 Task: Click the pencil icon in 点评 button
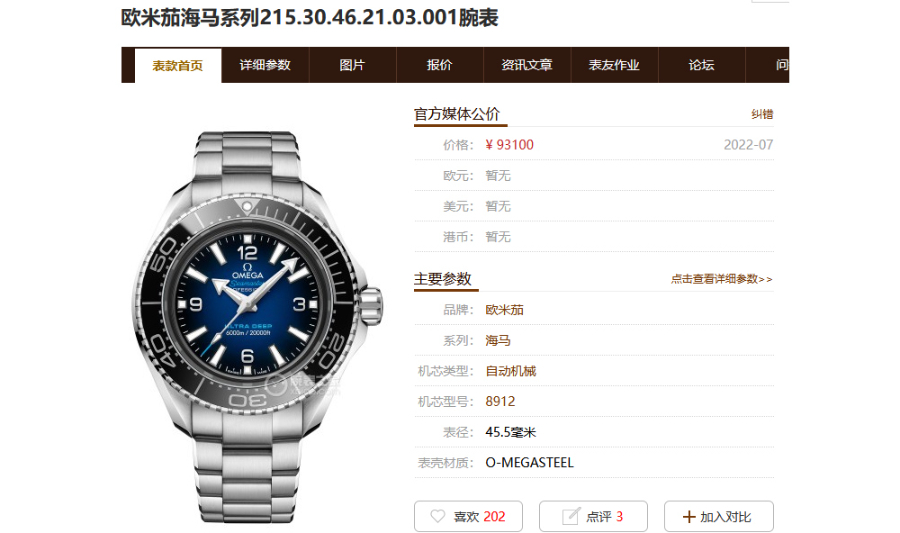coord(571,516)
